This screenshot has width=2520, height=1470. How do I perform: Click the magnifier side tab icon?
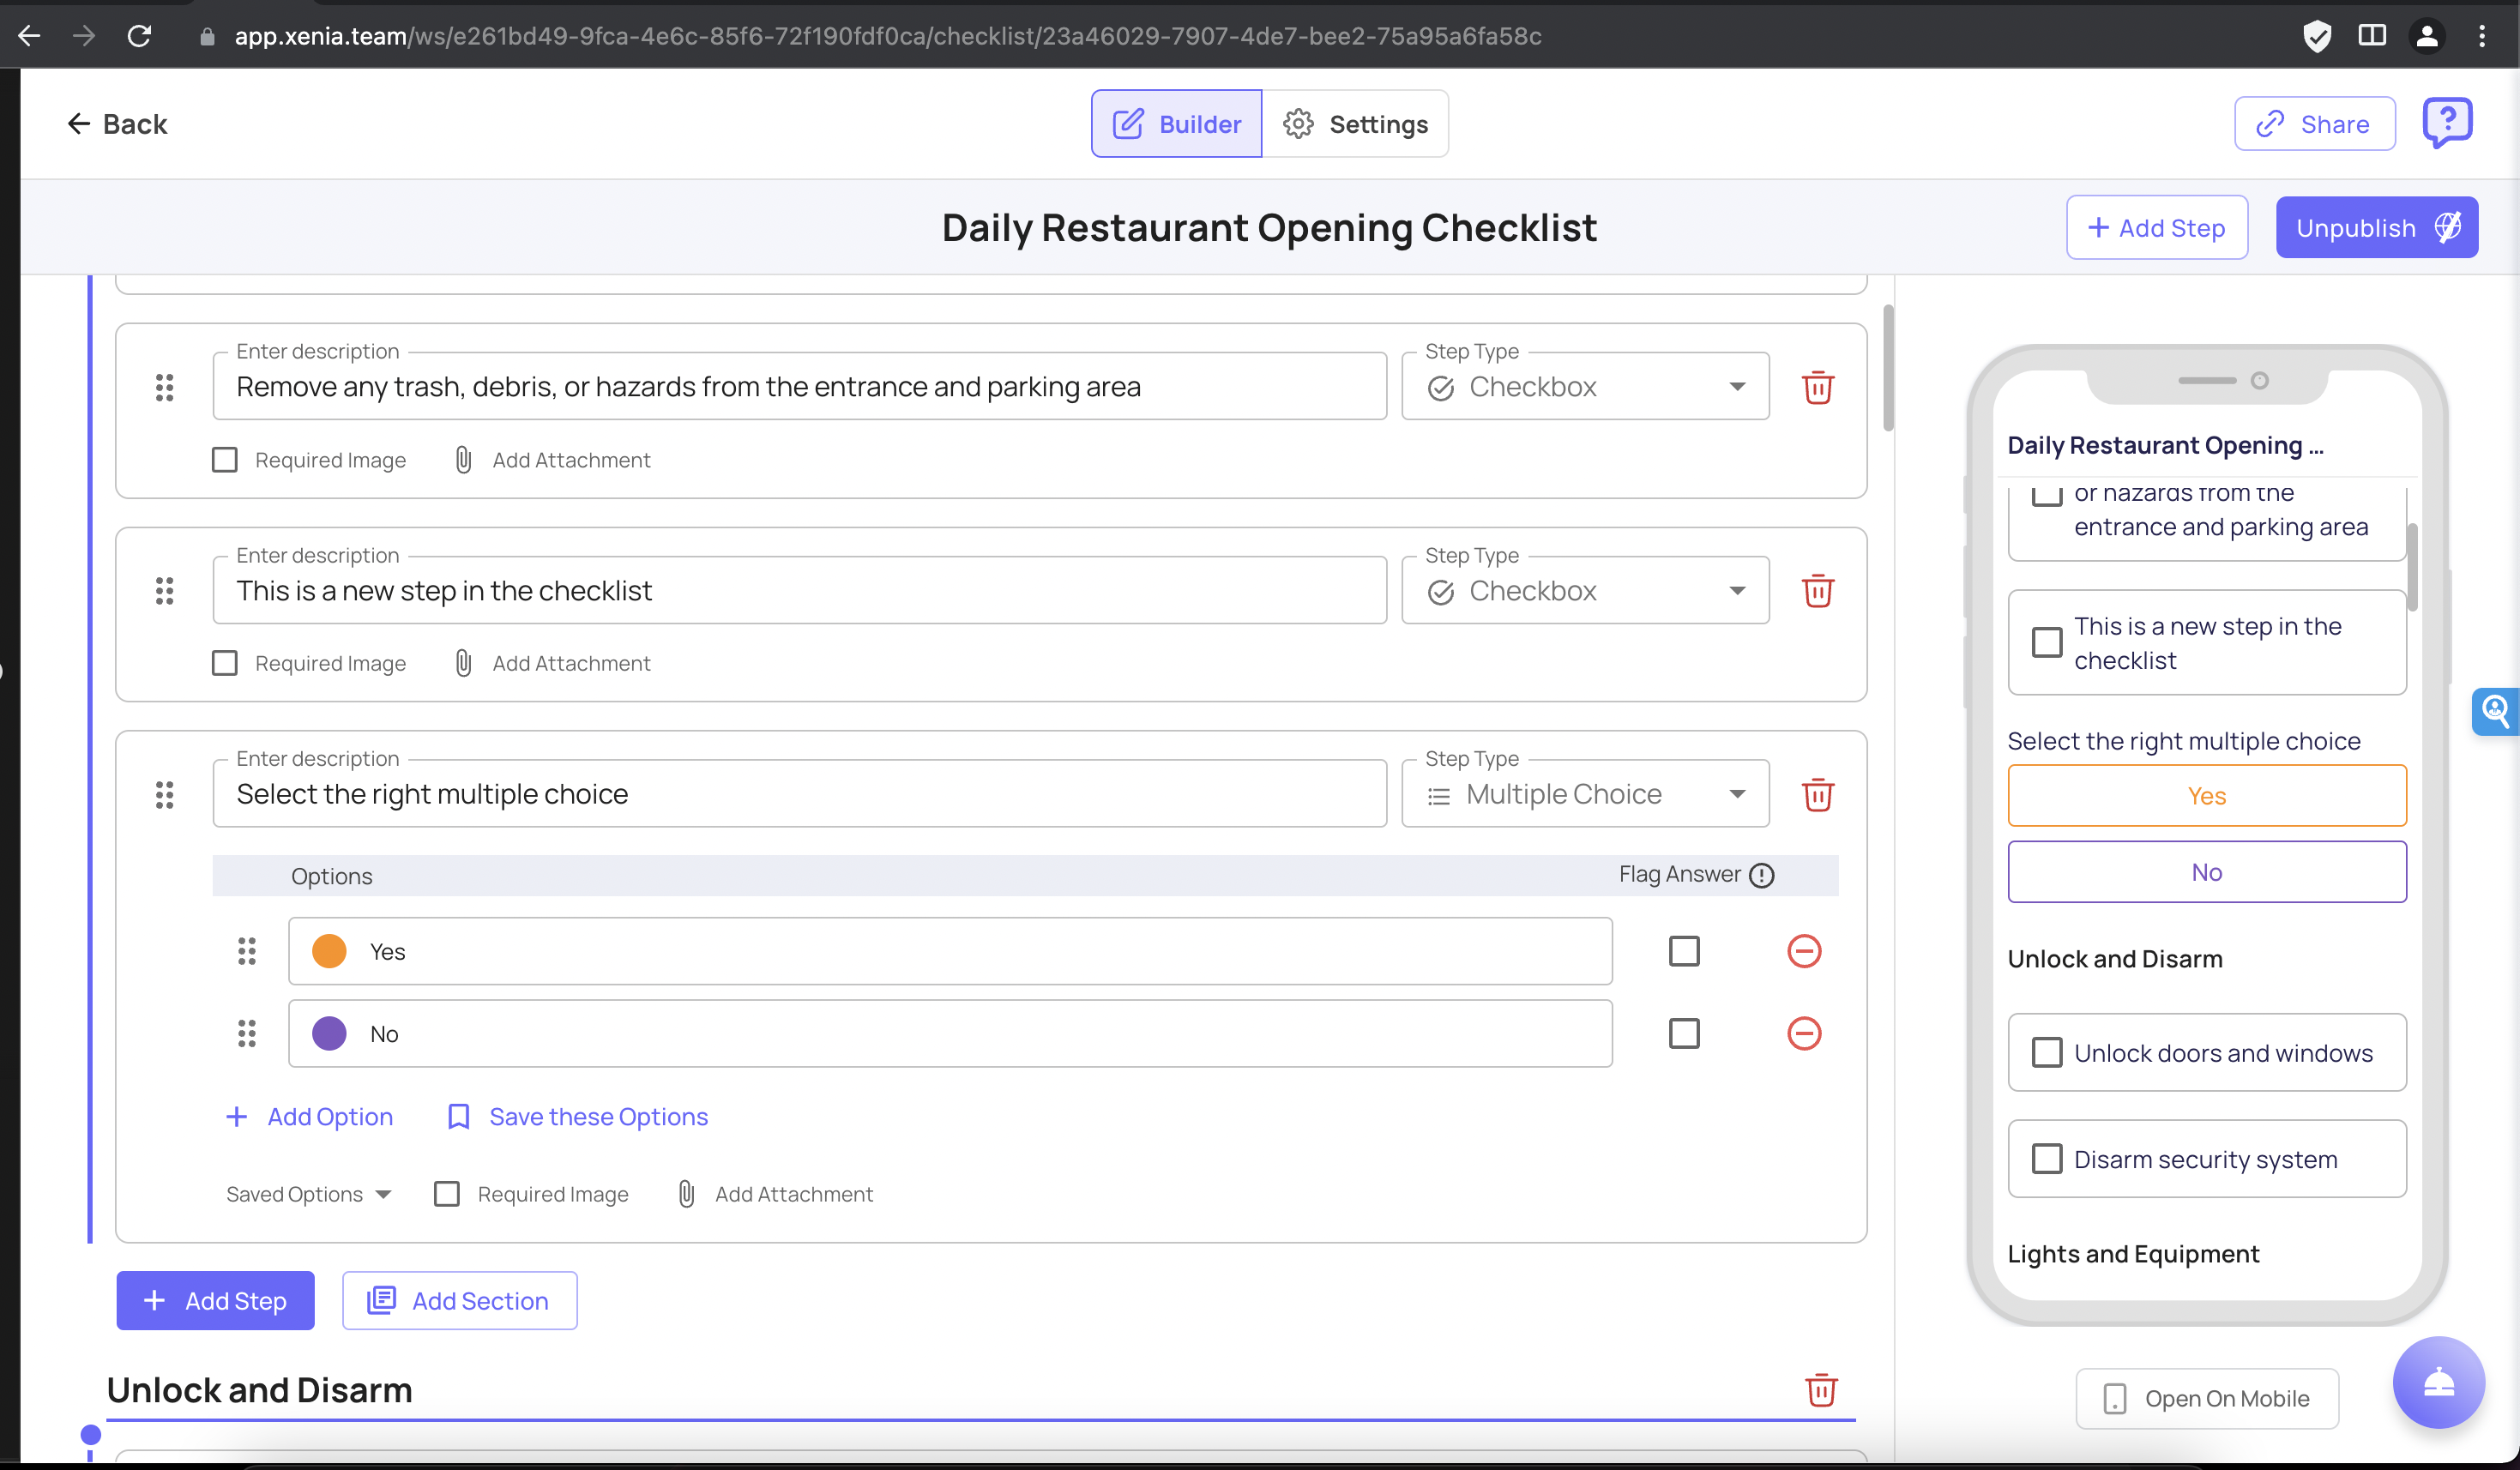[2496, 711]
